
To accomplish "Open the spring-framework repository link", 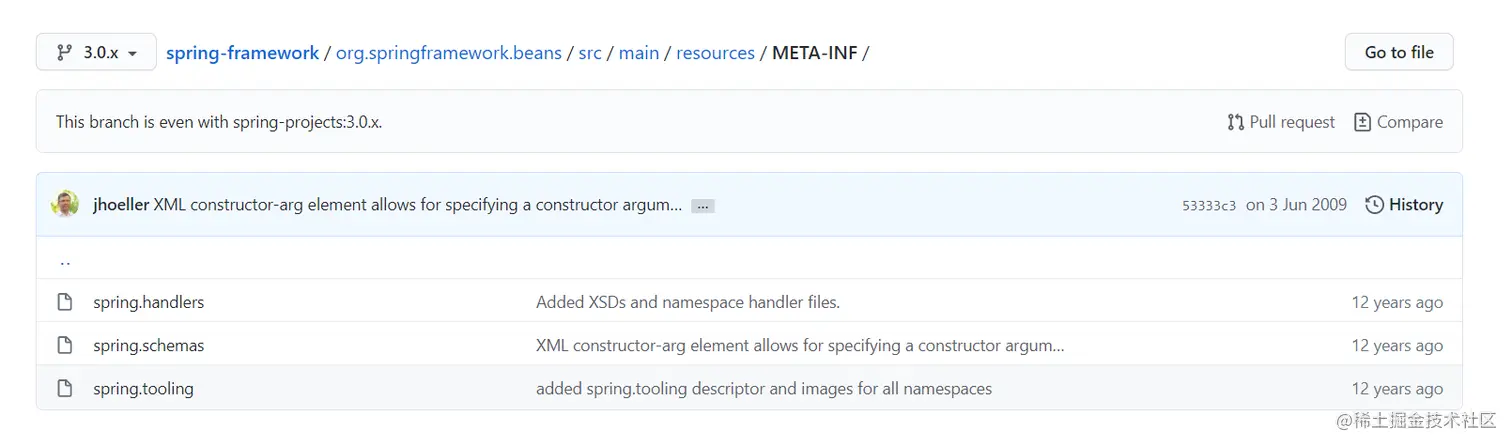I will [x=243, y=52].
